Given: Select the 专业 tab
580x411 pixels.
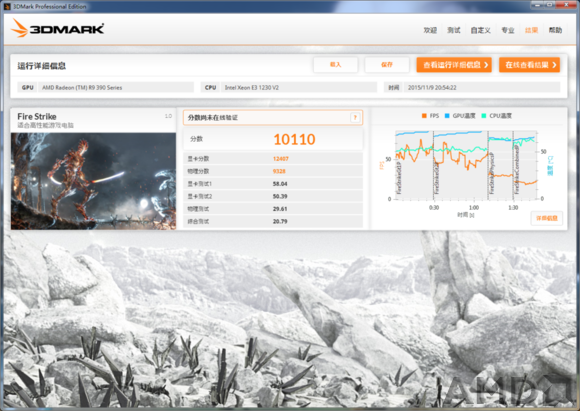Looking at the screenshot, I should [508, 30].
